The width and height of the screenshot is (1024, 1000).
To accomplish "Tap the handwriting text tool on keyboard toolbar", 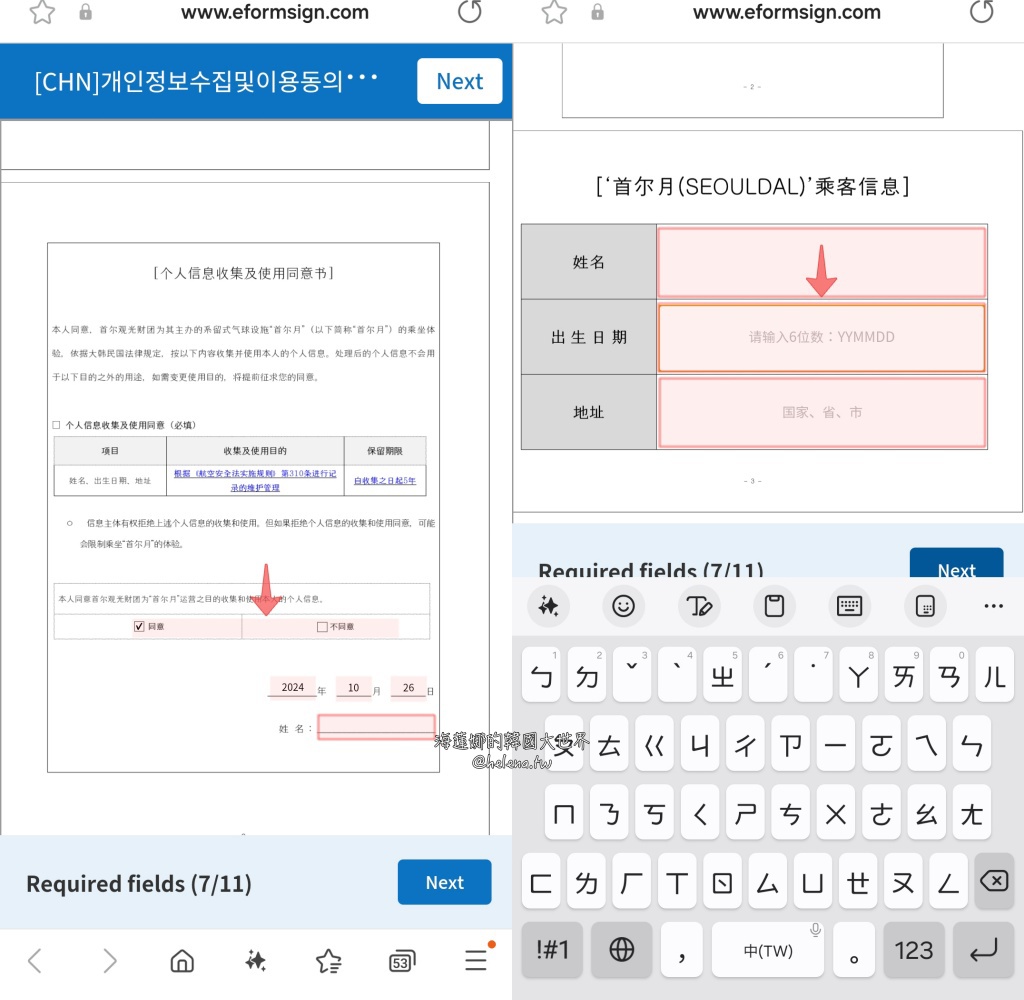I will [698, 606].
